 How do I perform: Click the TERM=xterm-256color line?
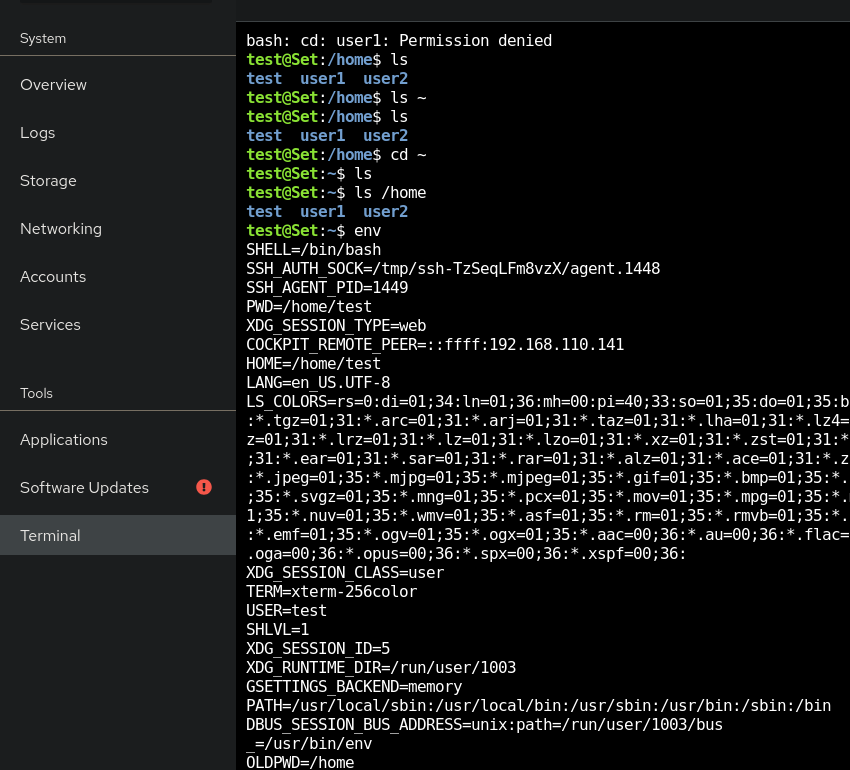(x=331, y=592)
